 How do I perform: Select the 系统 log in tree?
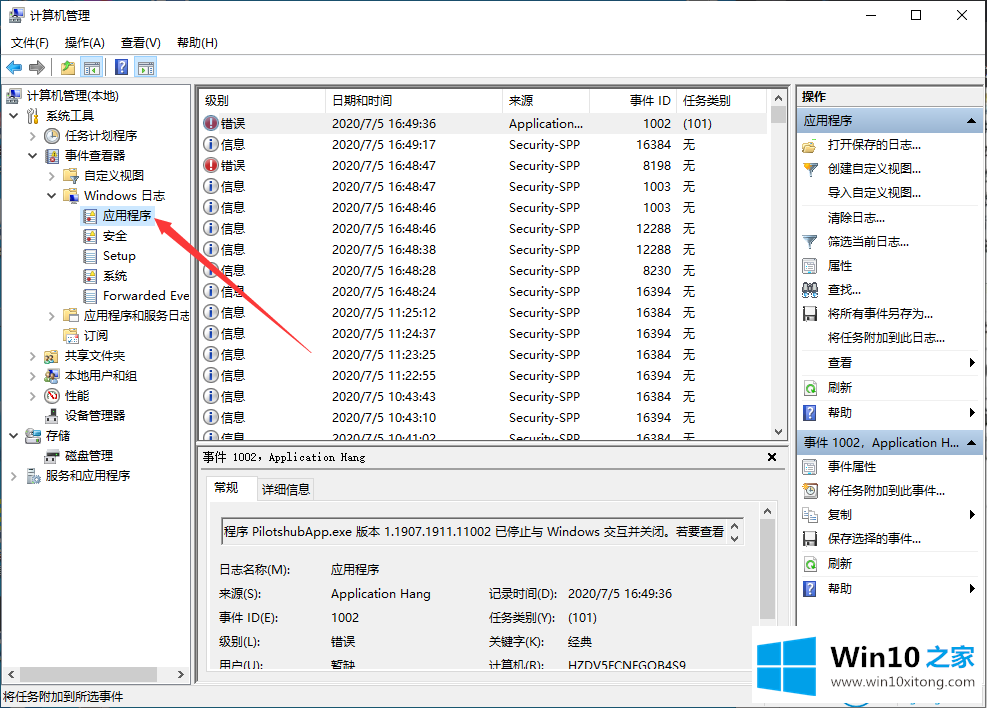(x=115, y=276)
